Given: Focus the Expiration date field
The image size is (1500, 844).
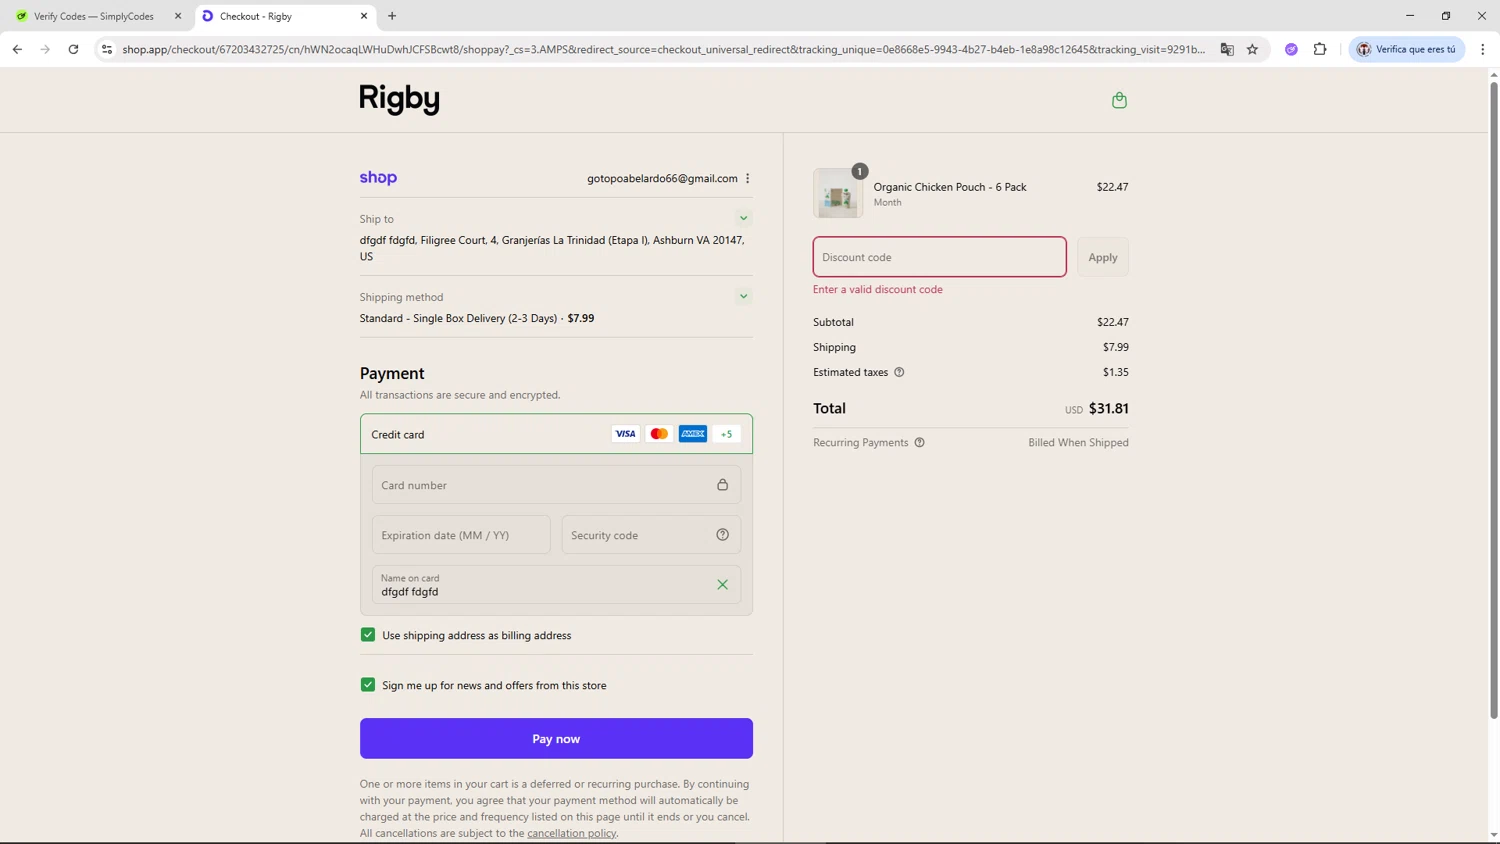Looking at the screenshot, I should 461,535.
